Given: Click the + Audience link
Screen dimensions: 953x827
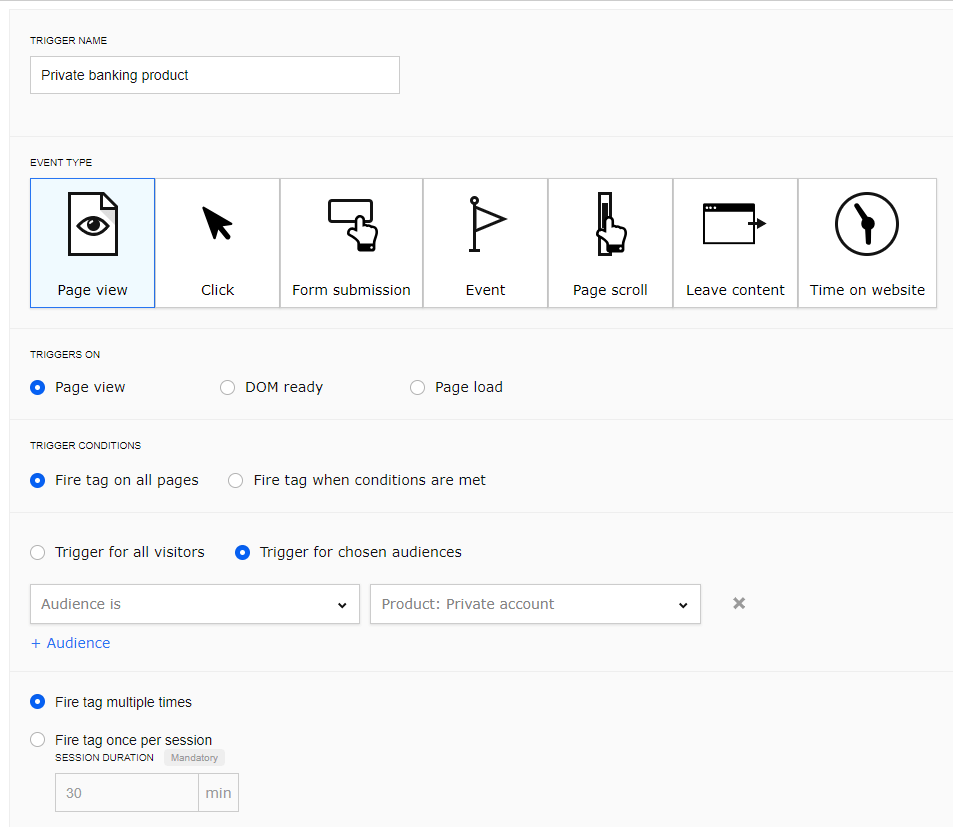Looking at the screenshot, I should tap(71, 643).
